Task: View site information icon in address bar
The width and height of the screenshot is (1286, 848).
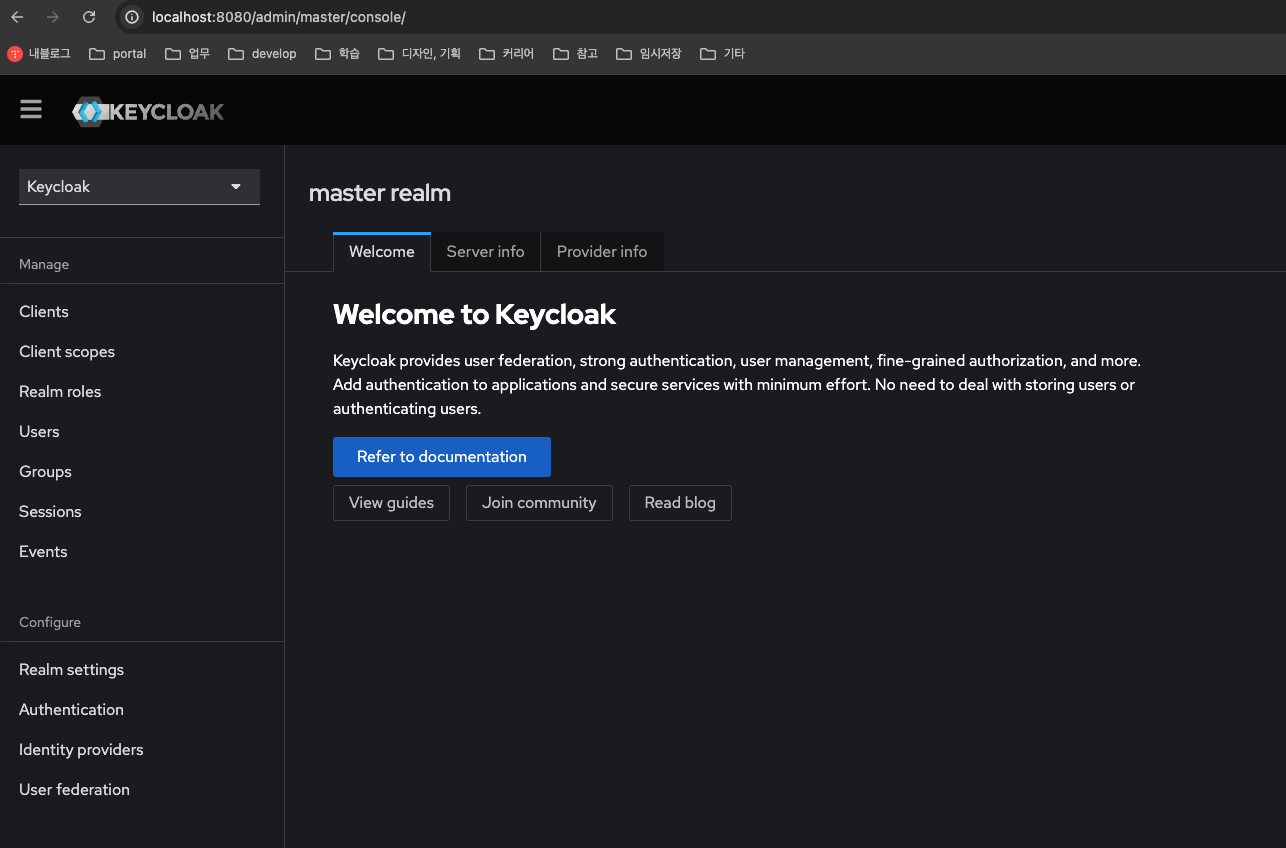Action: click(x=132, y=17)
